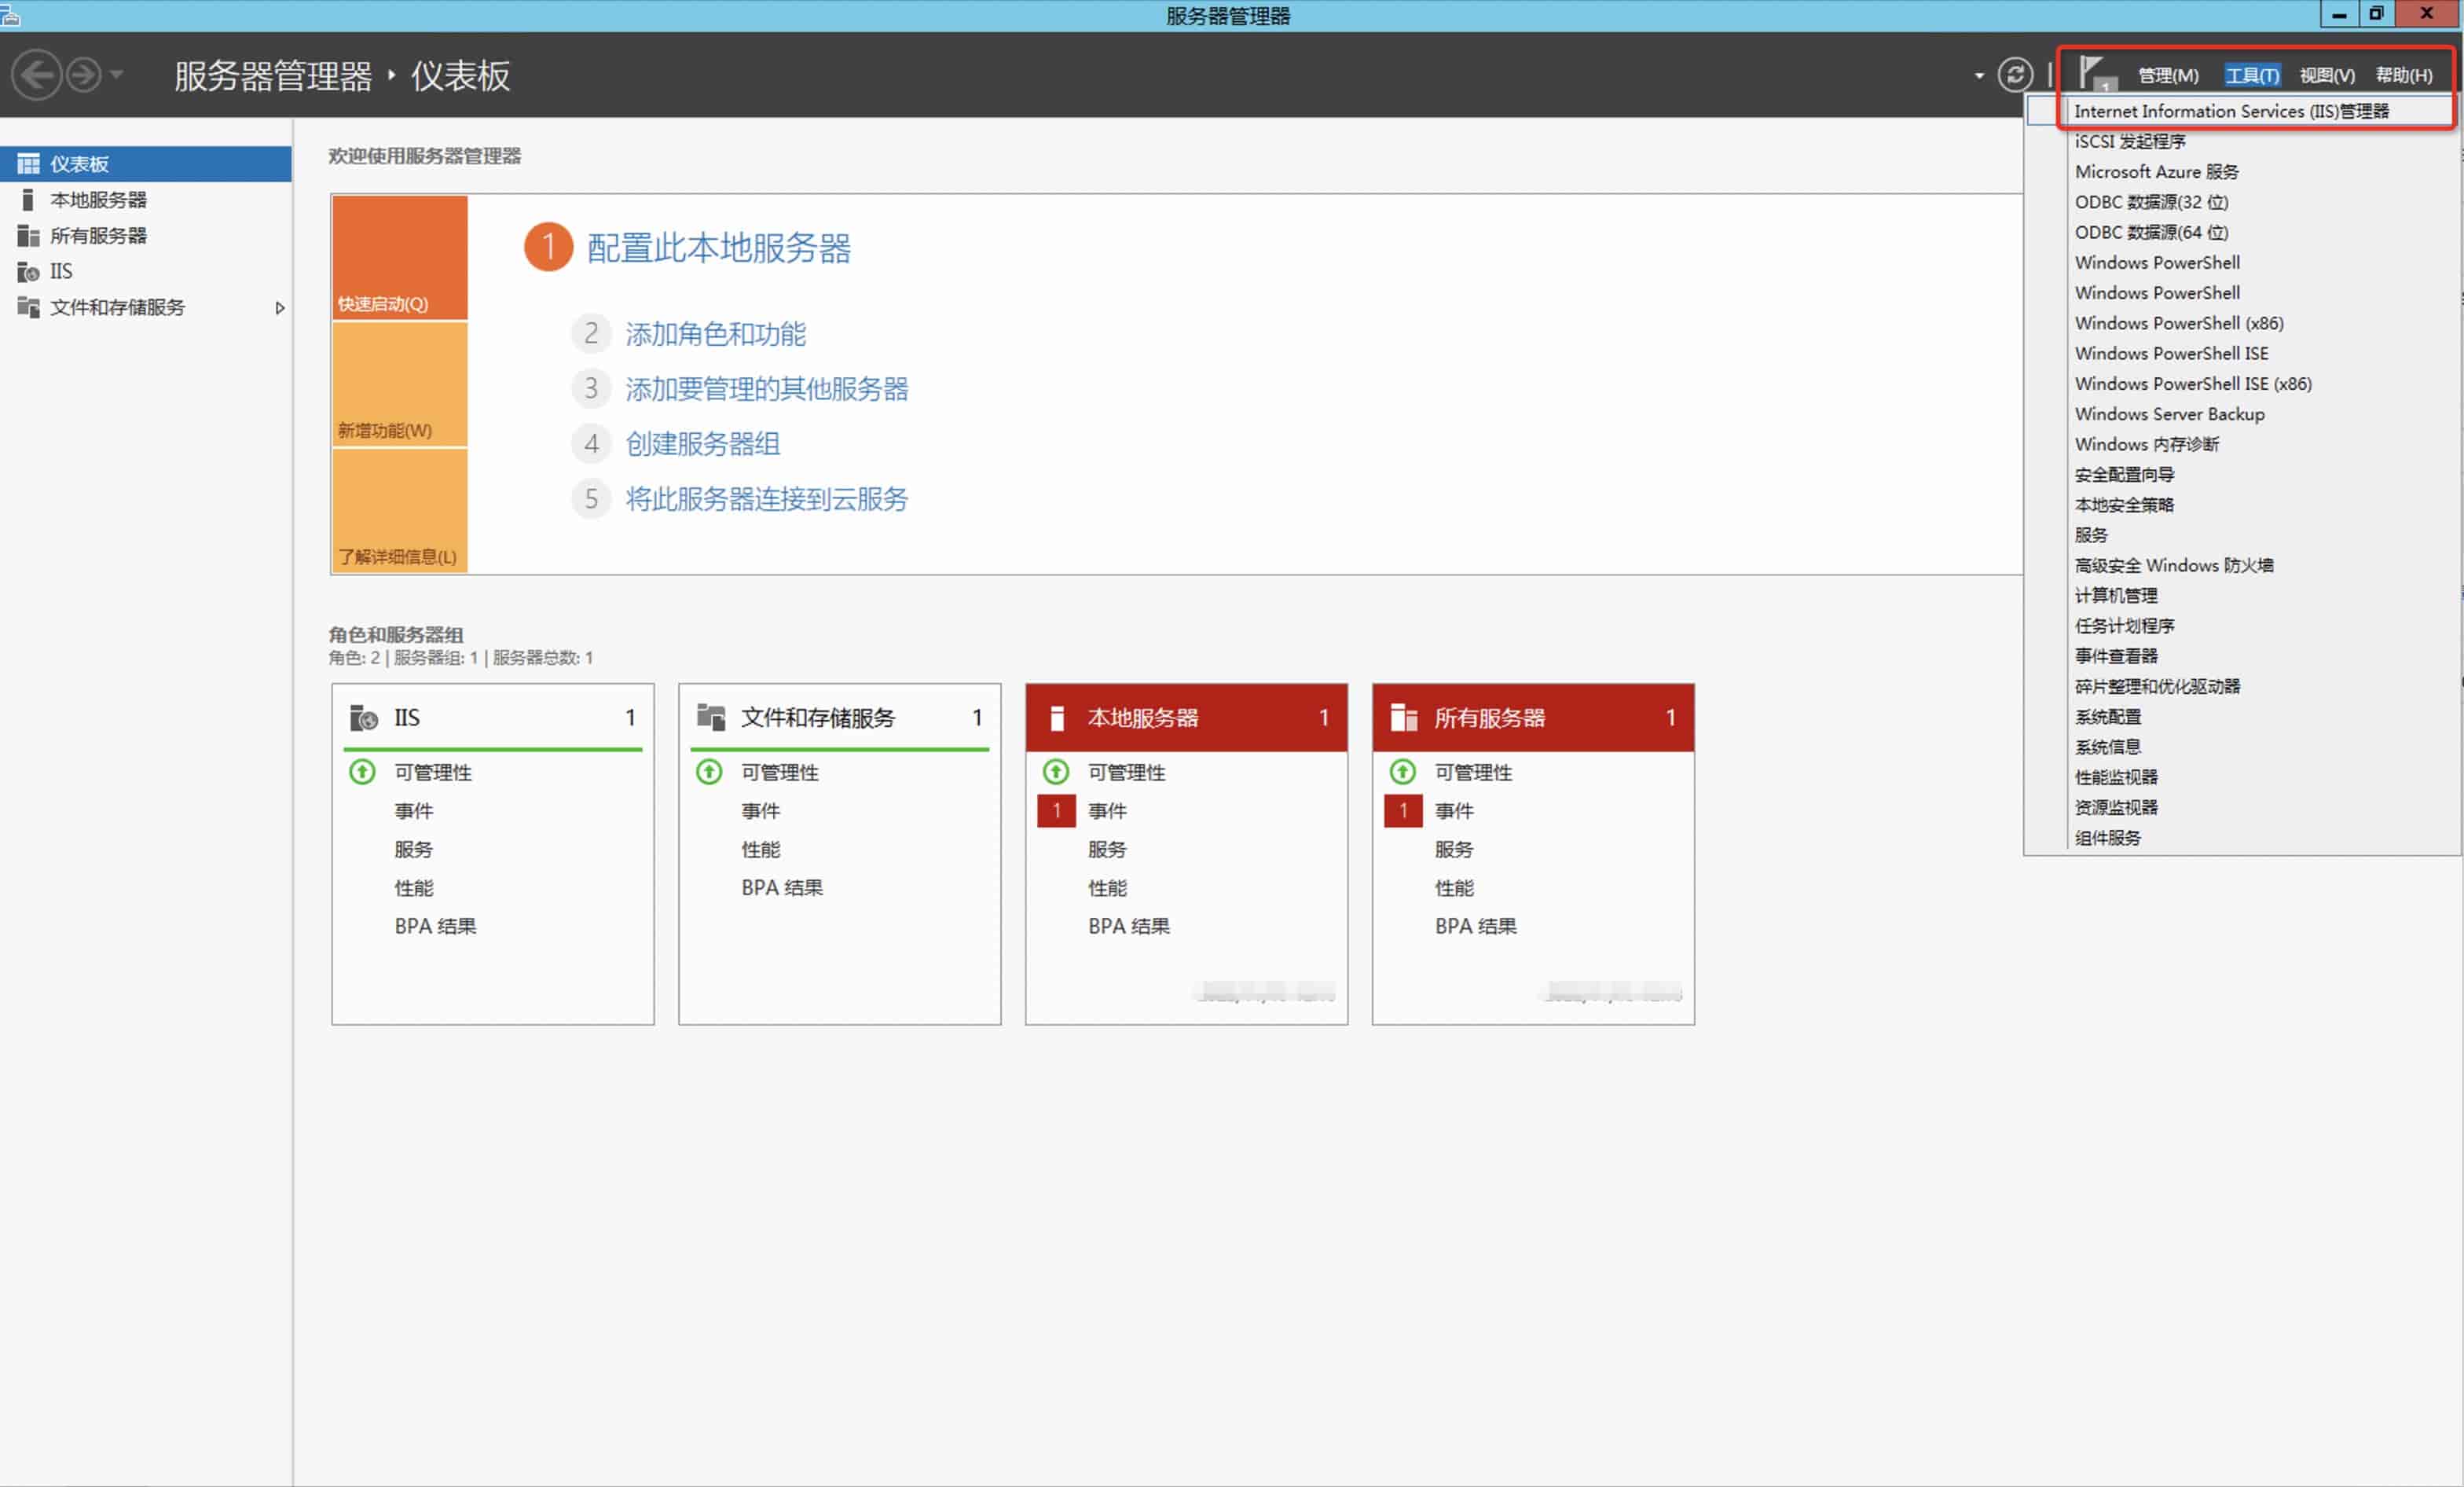The width and height of the screenshot is (2464, 1487).
Task: Click green manageability icon in IIS tile
Action: pos(362,772)
